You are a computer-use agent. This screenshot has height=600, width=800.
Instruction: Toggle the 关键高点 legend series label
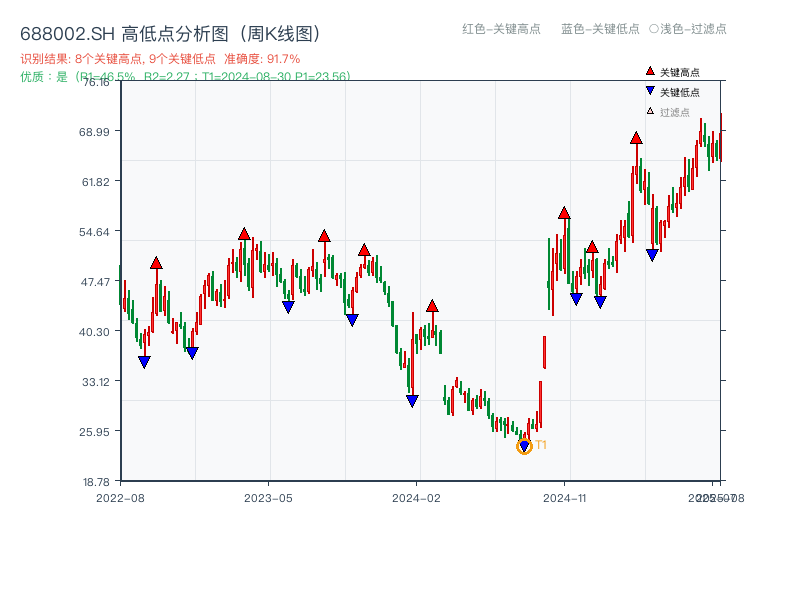tap(680, 72)
